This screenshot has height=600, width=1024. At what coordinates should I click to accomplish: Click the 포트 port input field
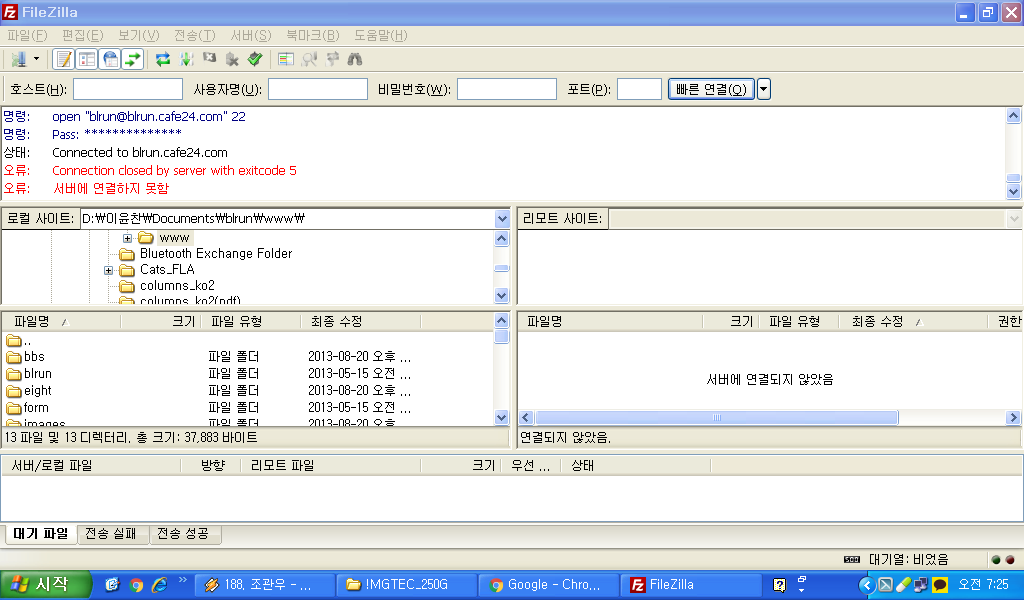click(639, 89)
